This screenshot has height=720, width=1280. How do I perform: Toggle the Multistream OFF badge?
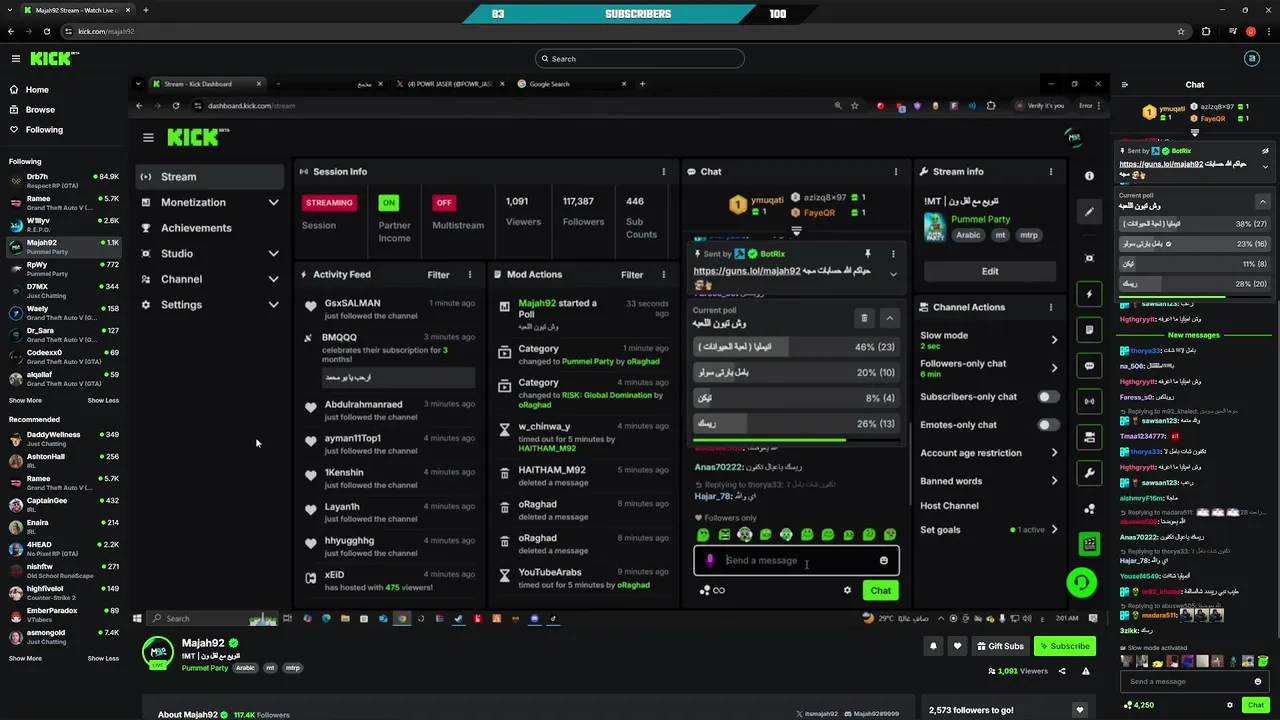(x=443, y=203)
